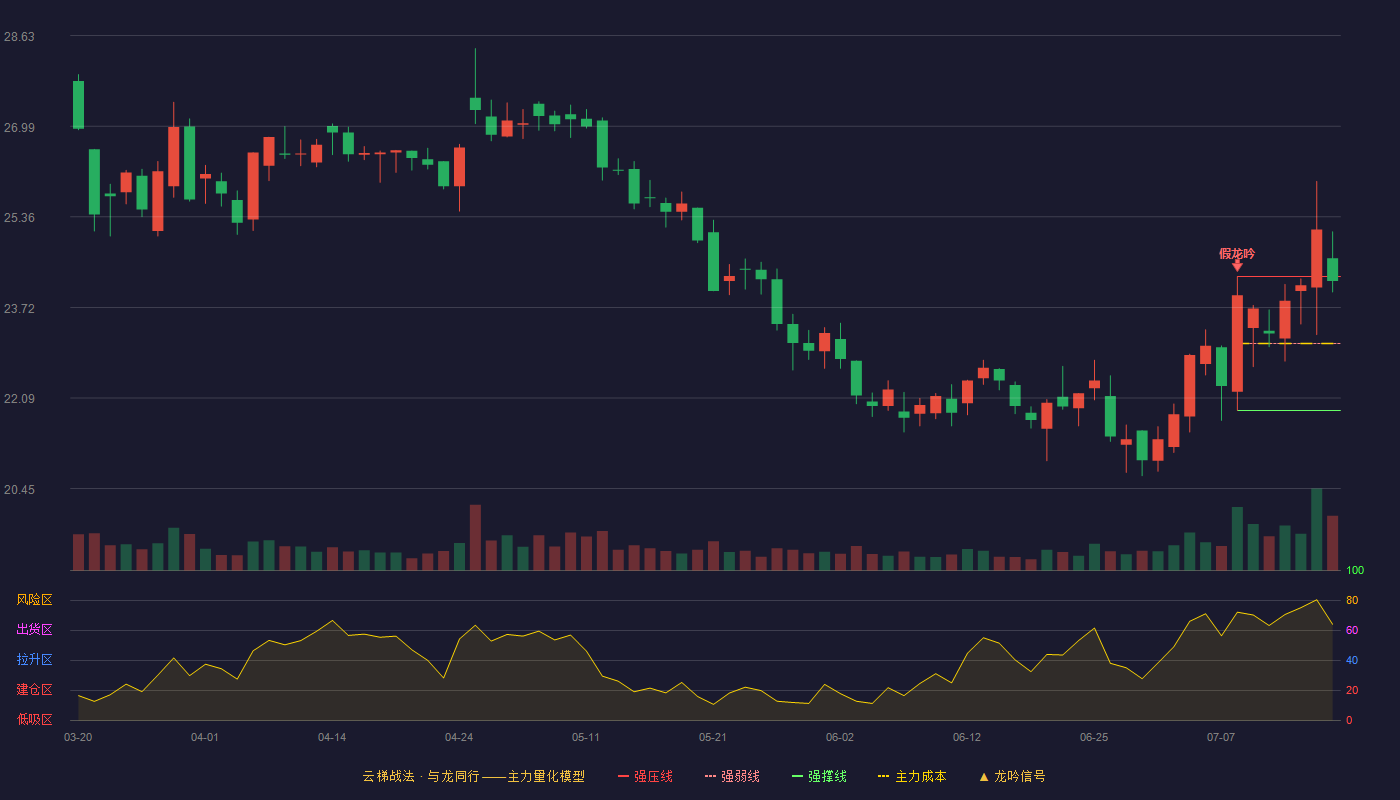Click the tall red volume bar near 04-24
Viewport: 1400px width, 800px height.
[475, 537]
